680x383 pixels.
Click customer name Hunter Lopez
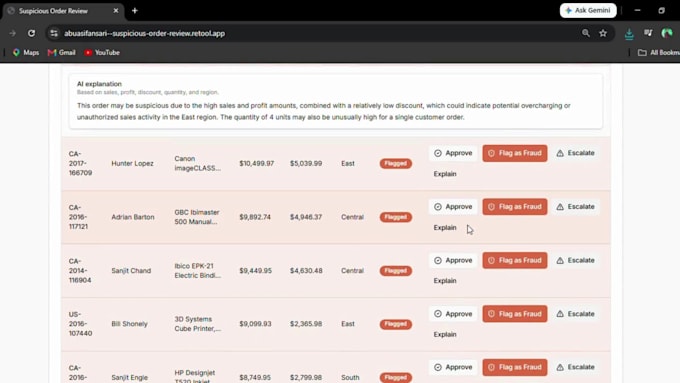tap(132, 164)
